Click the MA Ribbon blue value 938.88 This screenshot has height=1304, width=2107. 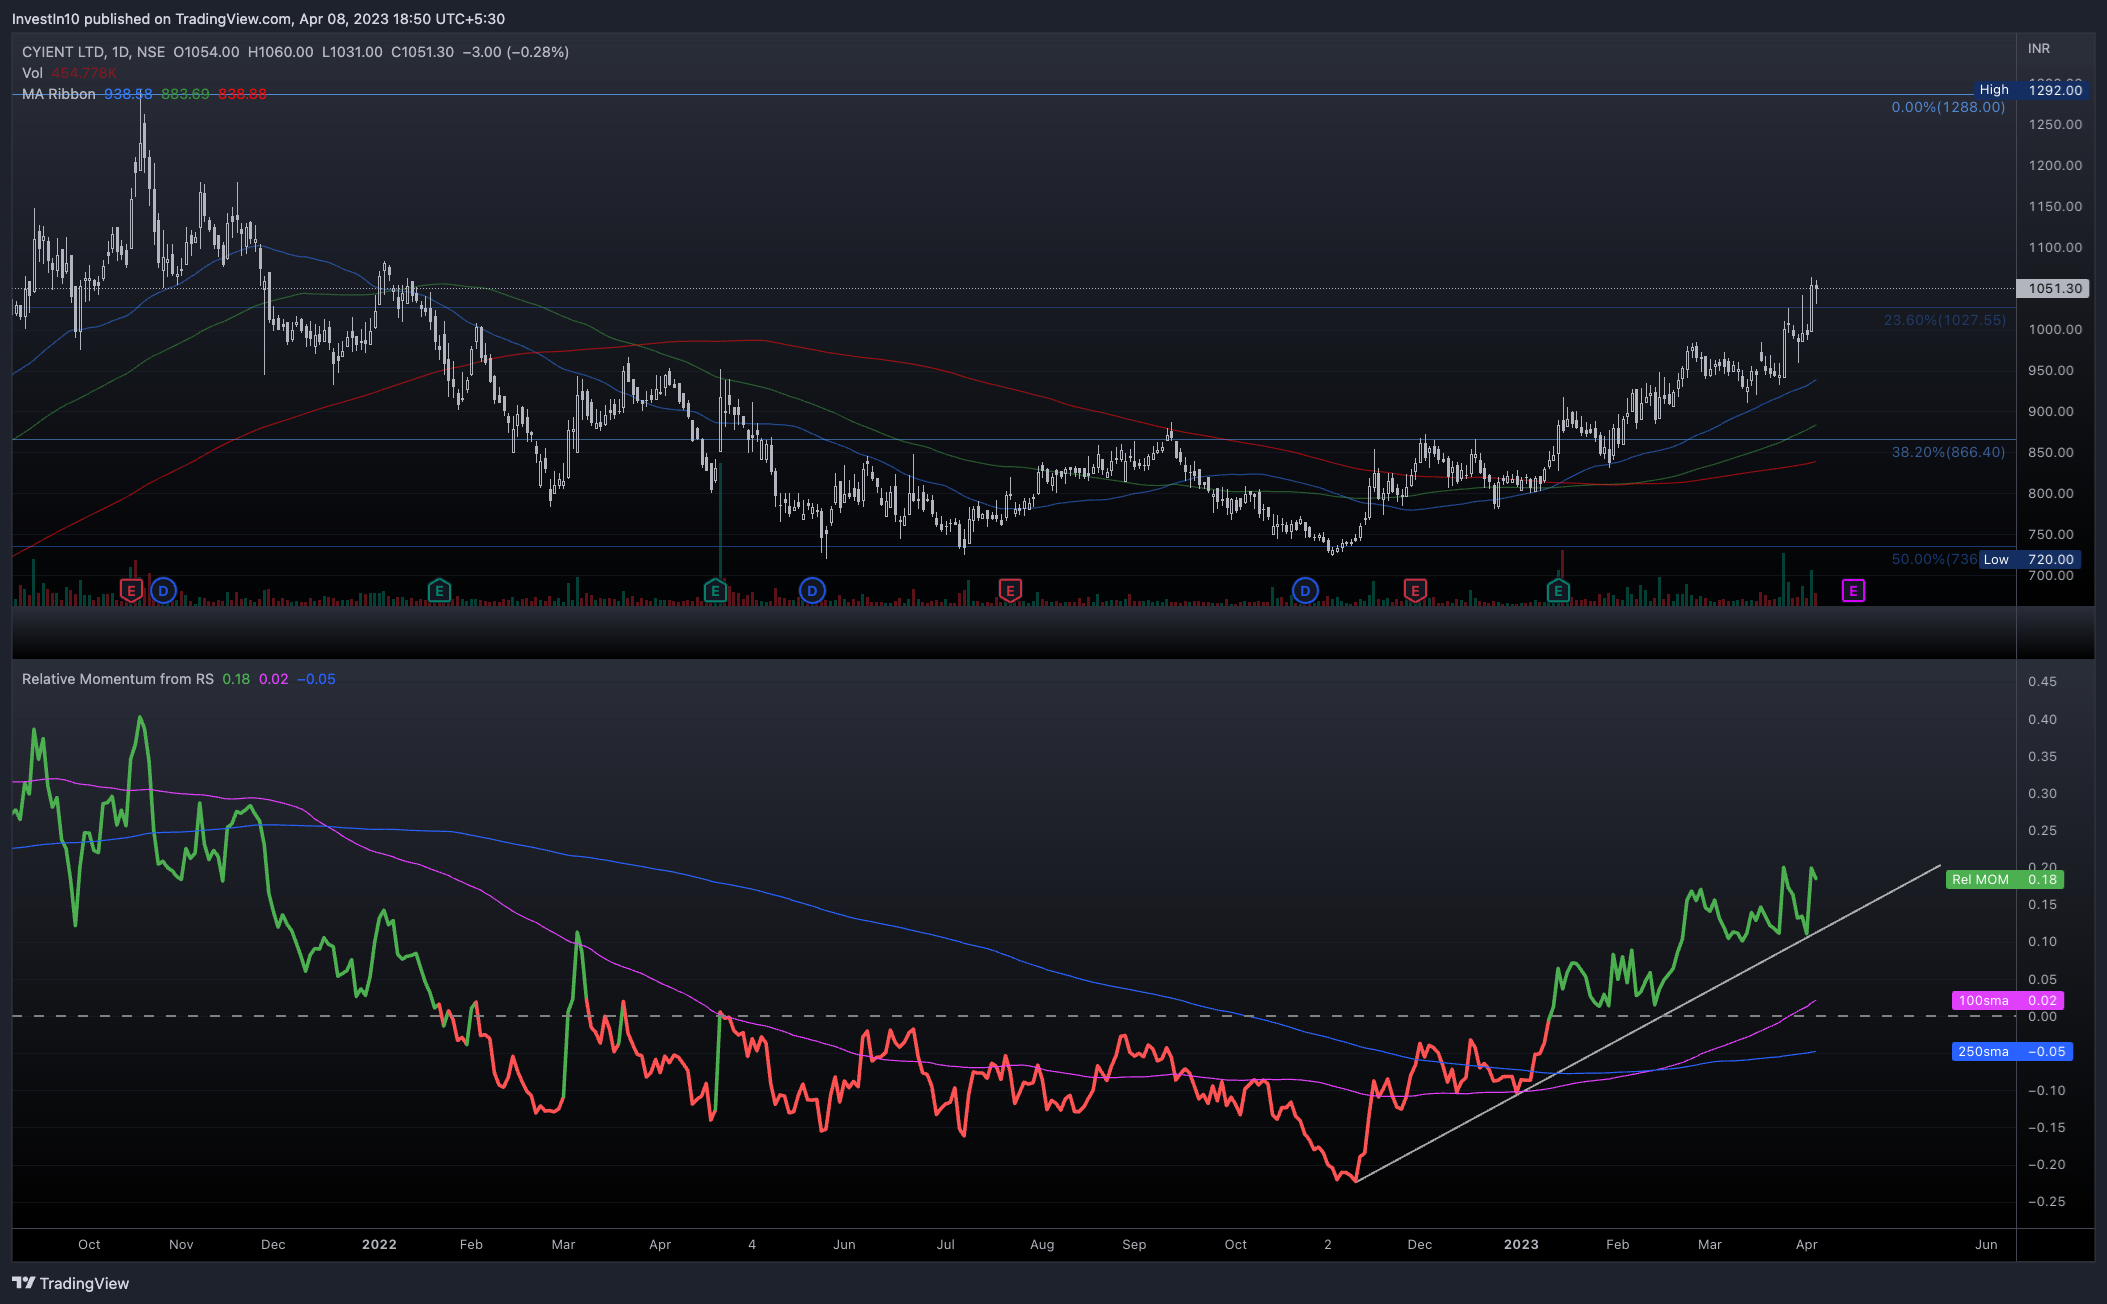pos(128,94)
